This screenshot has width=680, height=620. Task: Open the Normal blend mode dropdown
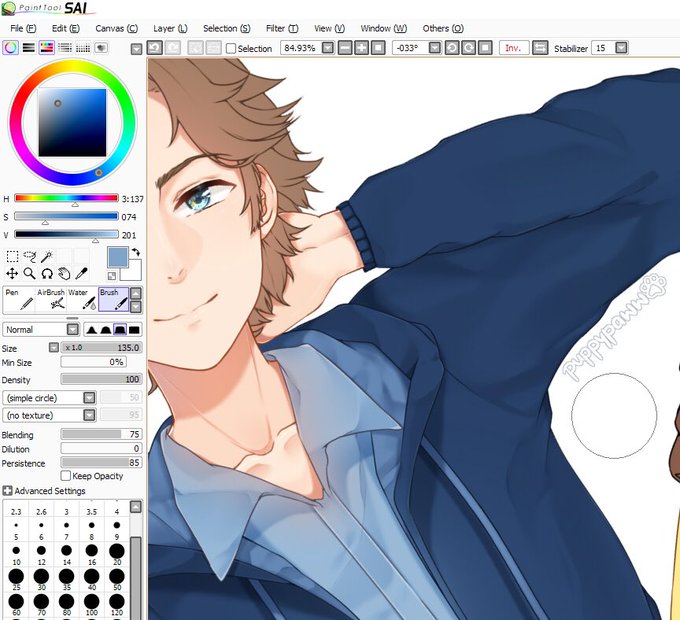pos(73,330)
